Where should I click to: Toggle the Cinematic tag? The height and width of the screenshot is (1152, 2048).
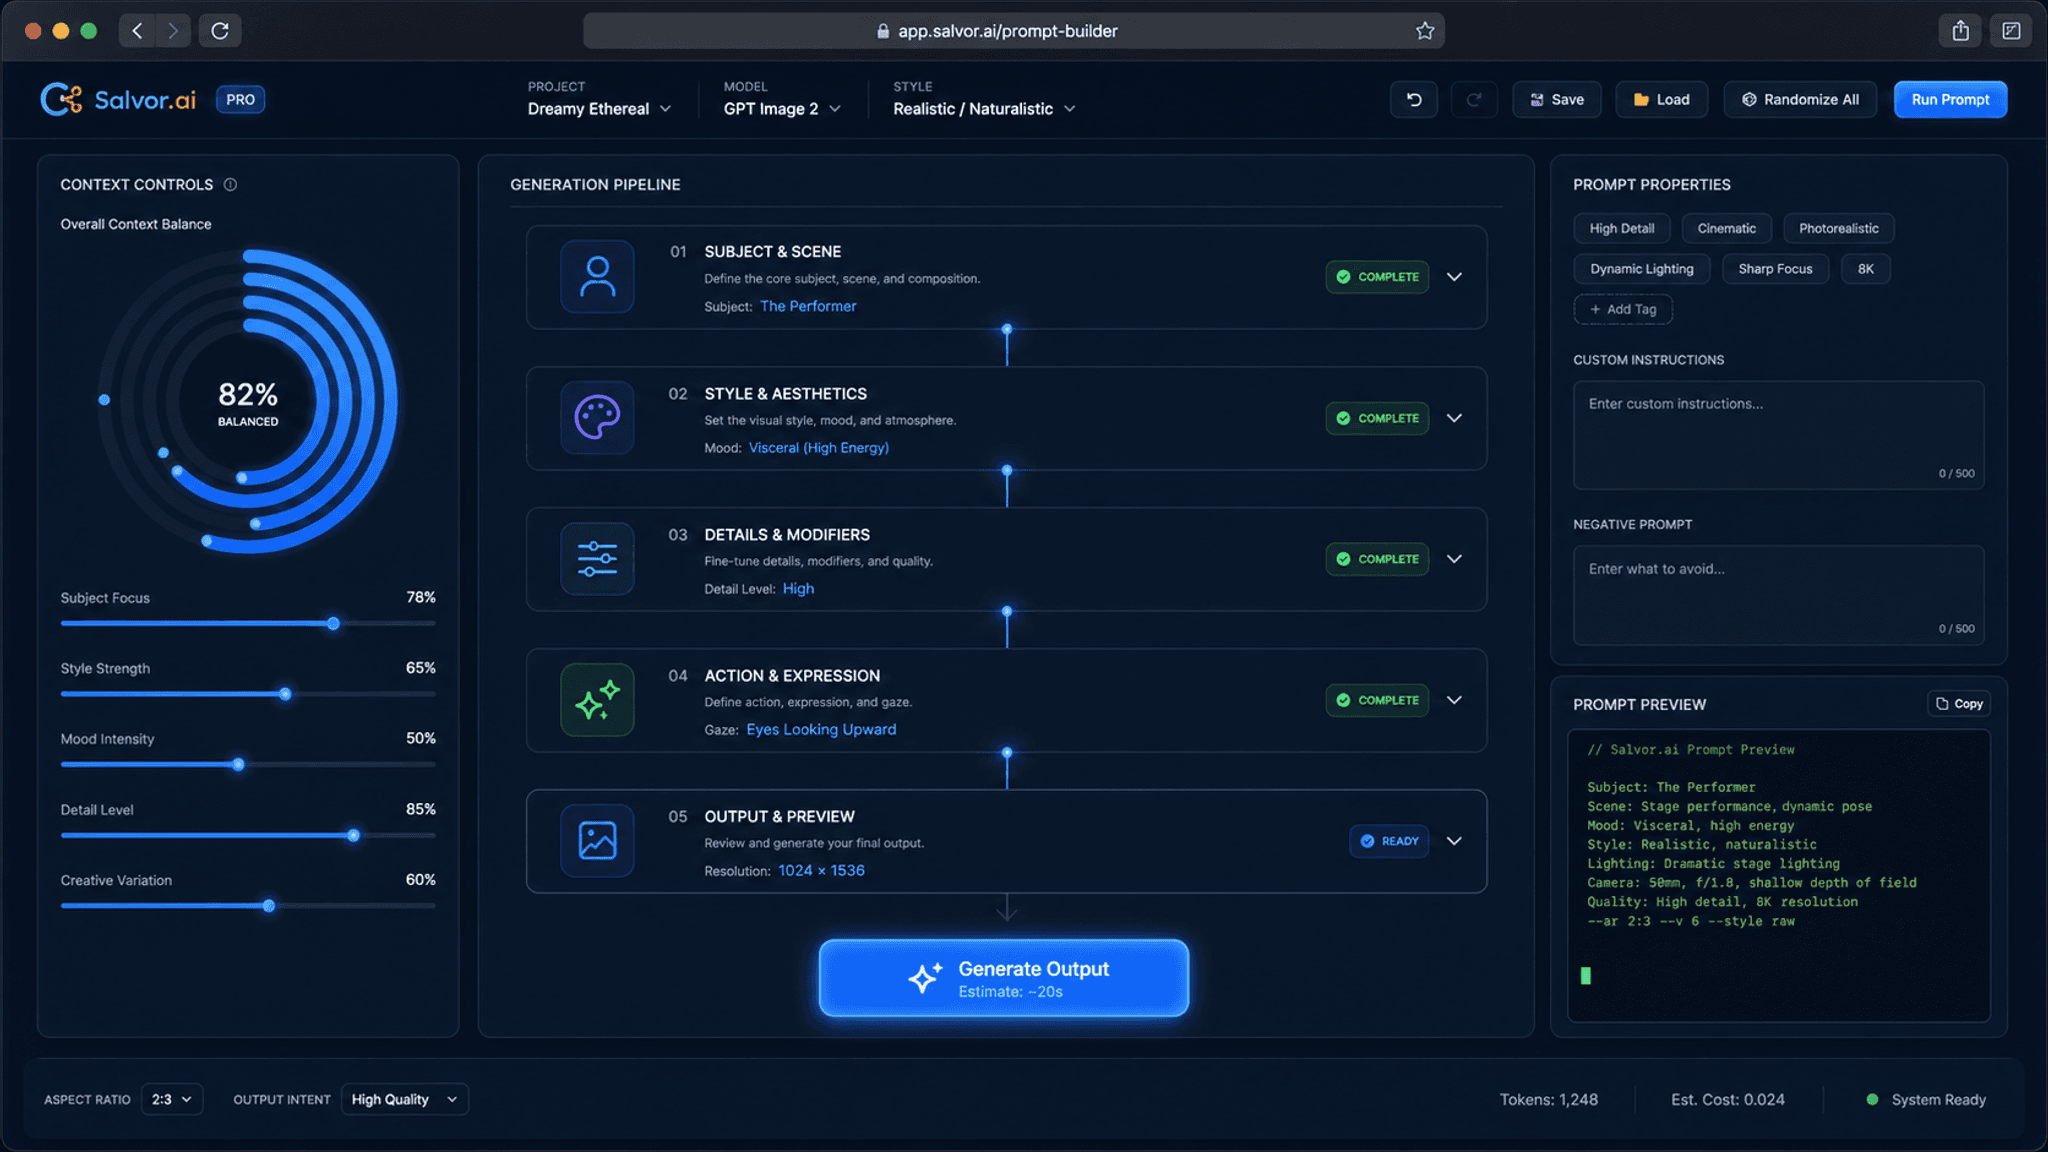[1726, 228]
